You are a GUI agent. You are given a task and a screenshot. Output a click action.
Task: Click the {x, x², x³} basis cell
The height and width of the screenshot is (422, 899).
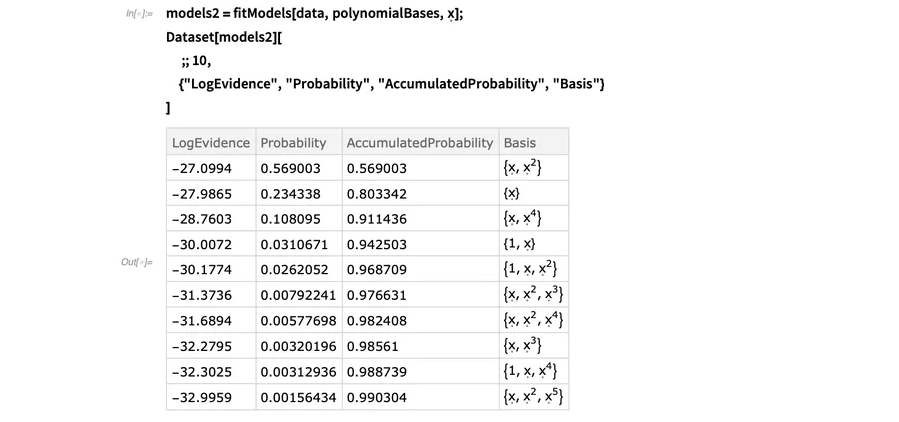pos(534,295)
